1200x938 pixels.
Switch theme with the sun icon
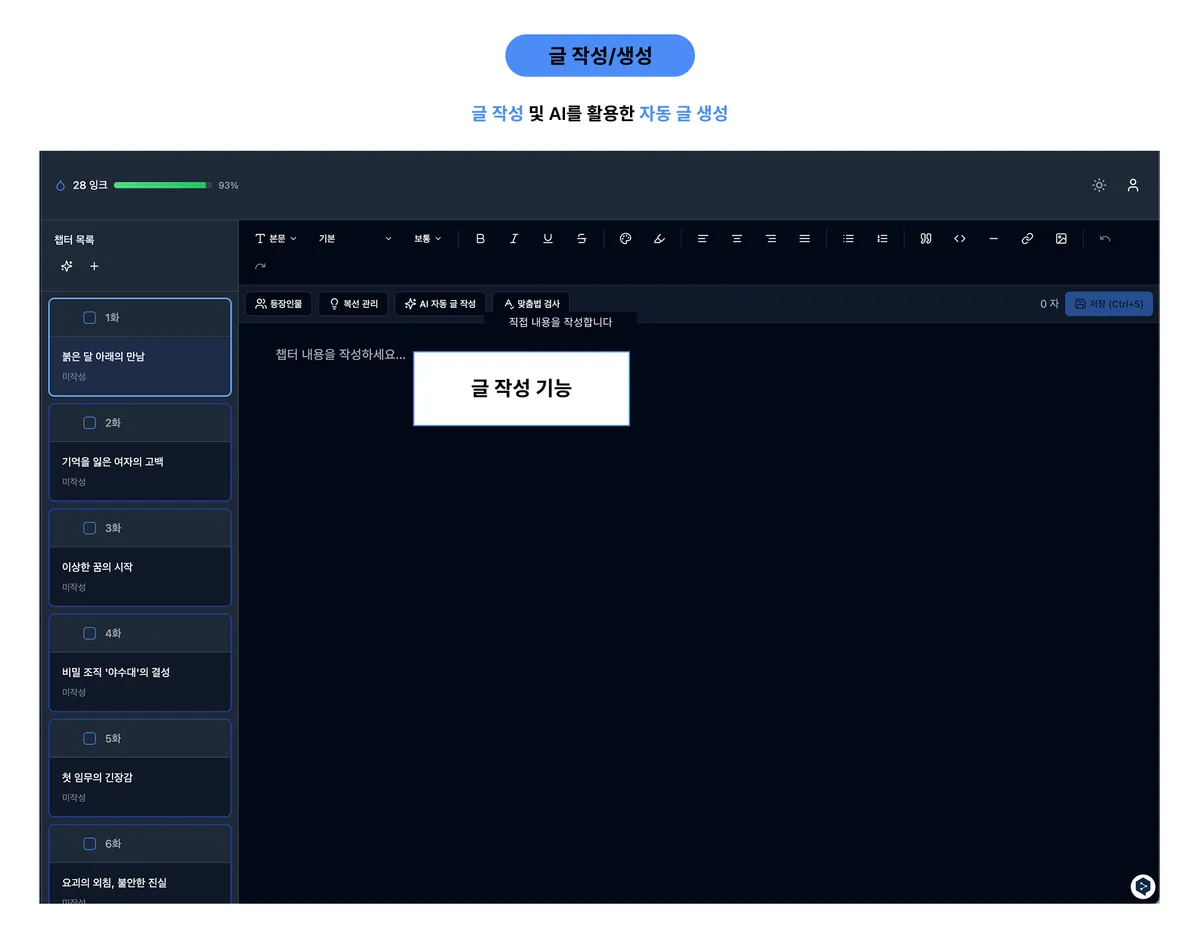tap(1099, 185)
